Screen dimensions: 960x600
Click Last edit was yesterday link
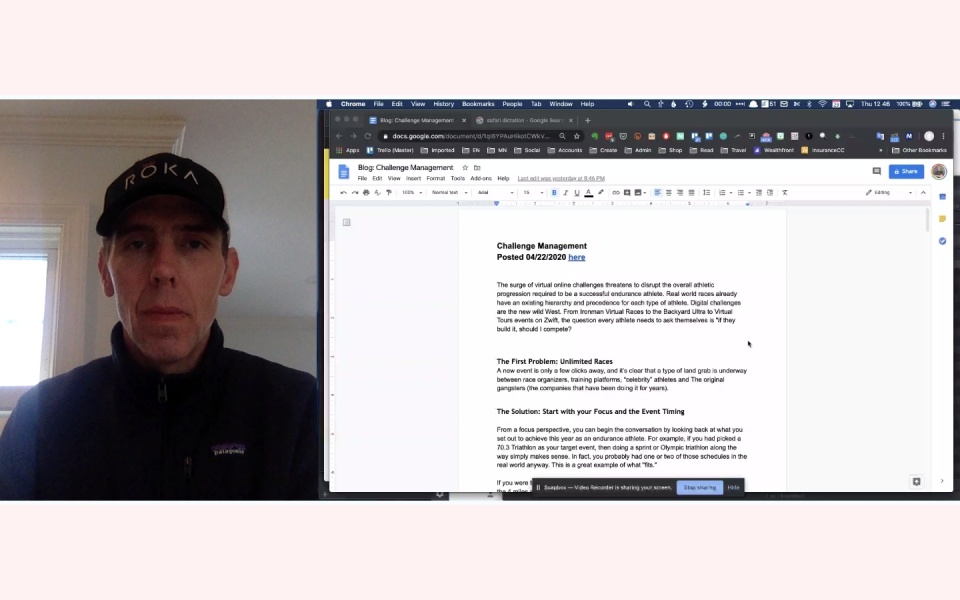pyautogui.click(x=561, y=179)
